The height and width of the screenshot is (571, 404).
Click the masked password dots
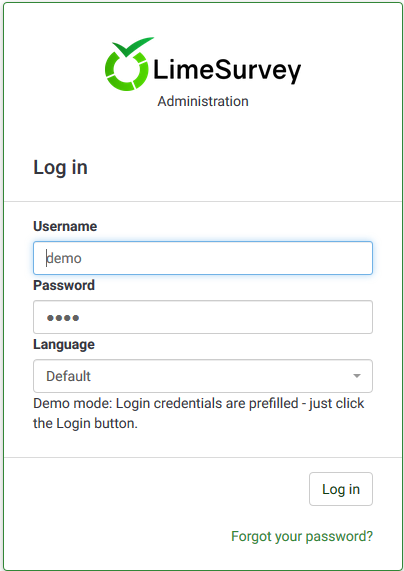[63, 318]
